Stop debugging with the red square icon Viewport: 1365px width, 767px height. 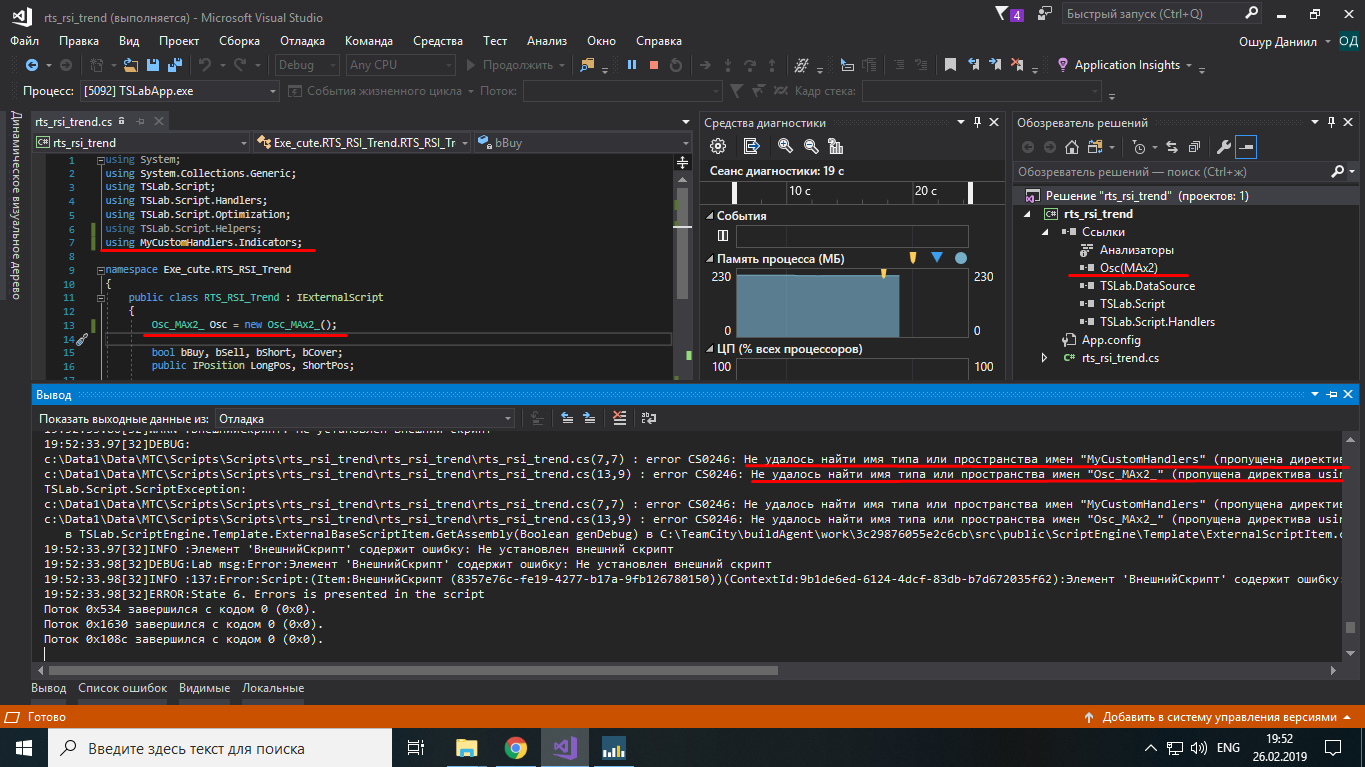click(x=654, y=65)
